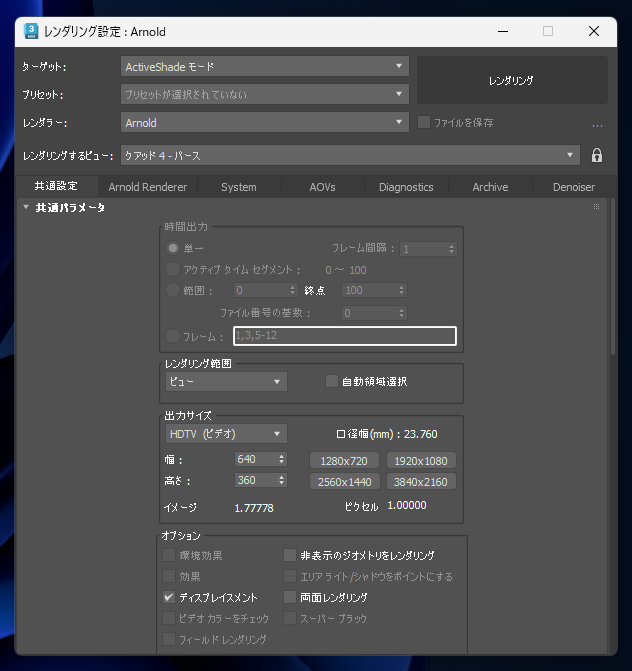
Task: Open the 出力サイズ HDTV (ビデオ) dropdown
Action: pyautogui.click(x=226, y=434)
